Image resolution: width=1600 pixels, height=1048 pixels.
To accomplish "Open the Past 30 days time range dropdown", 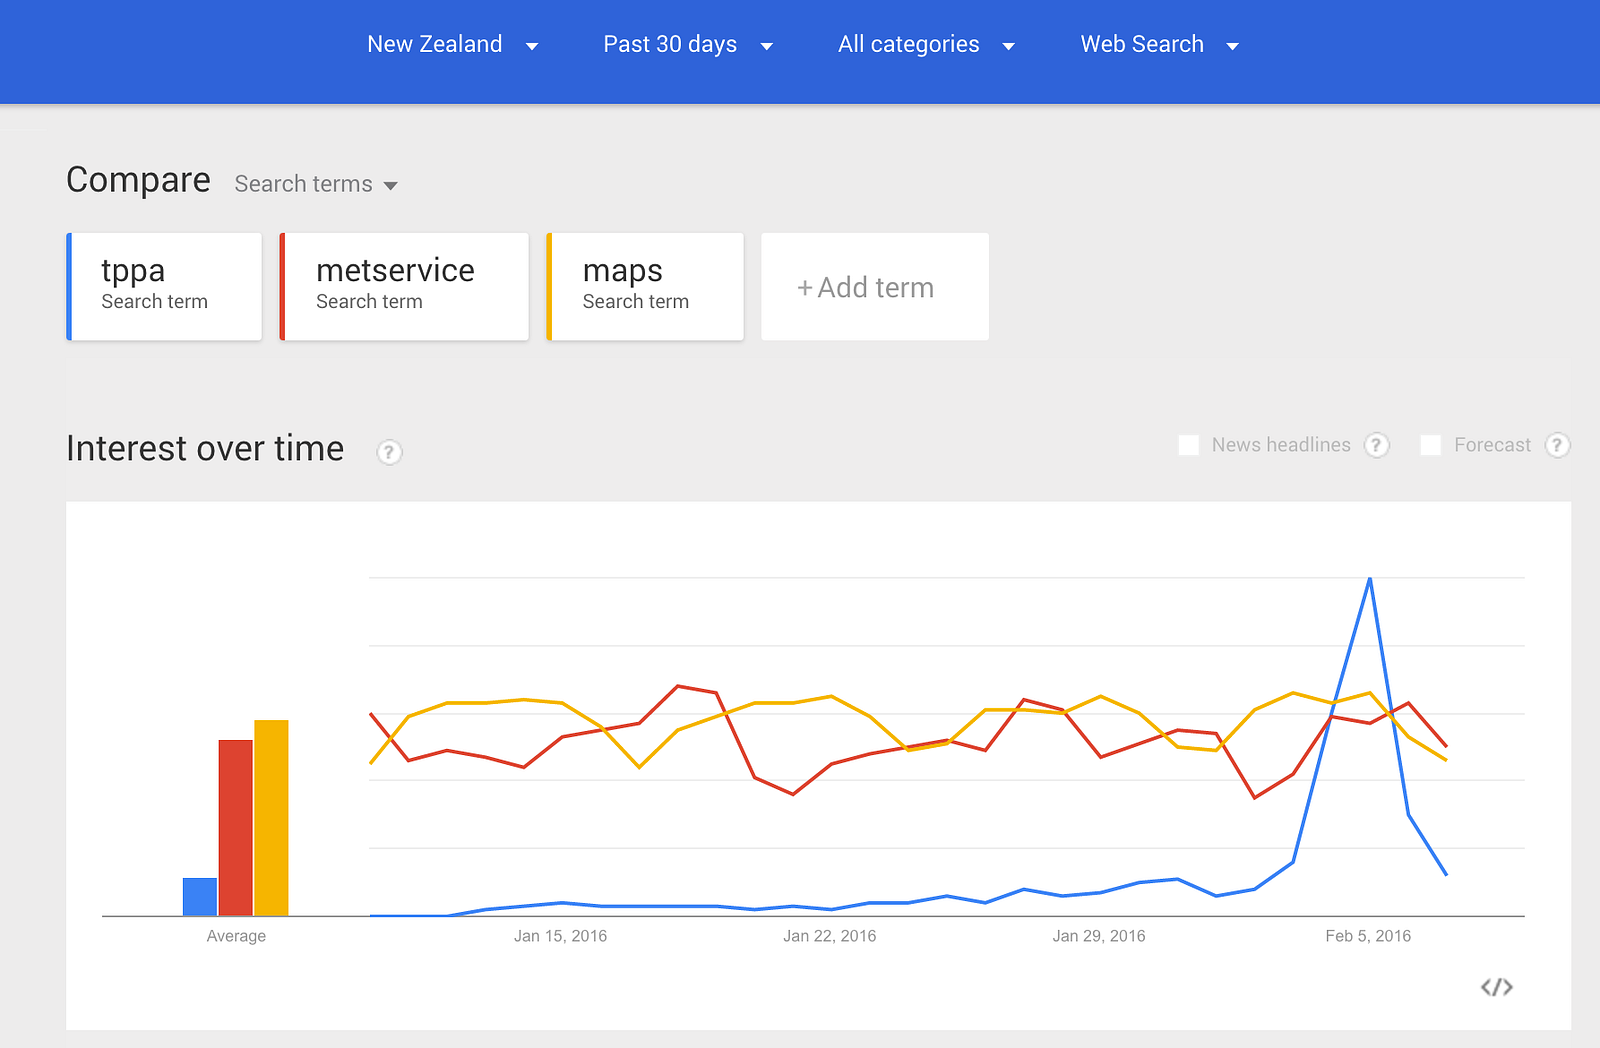I will (x=688, y=45).
